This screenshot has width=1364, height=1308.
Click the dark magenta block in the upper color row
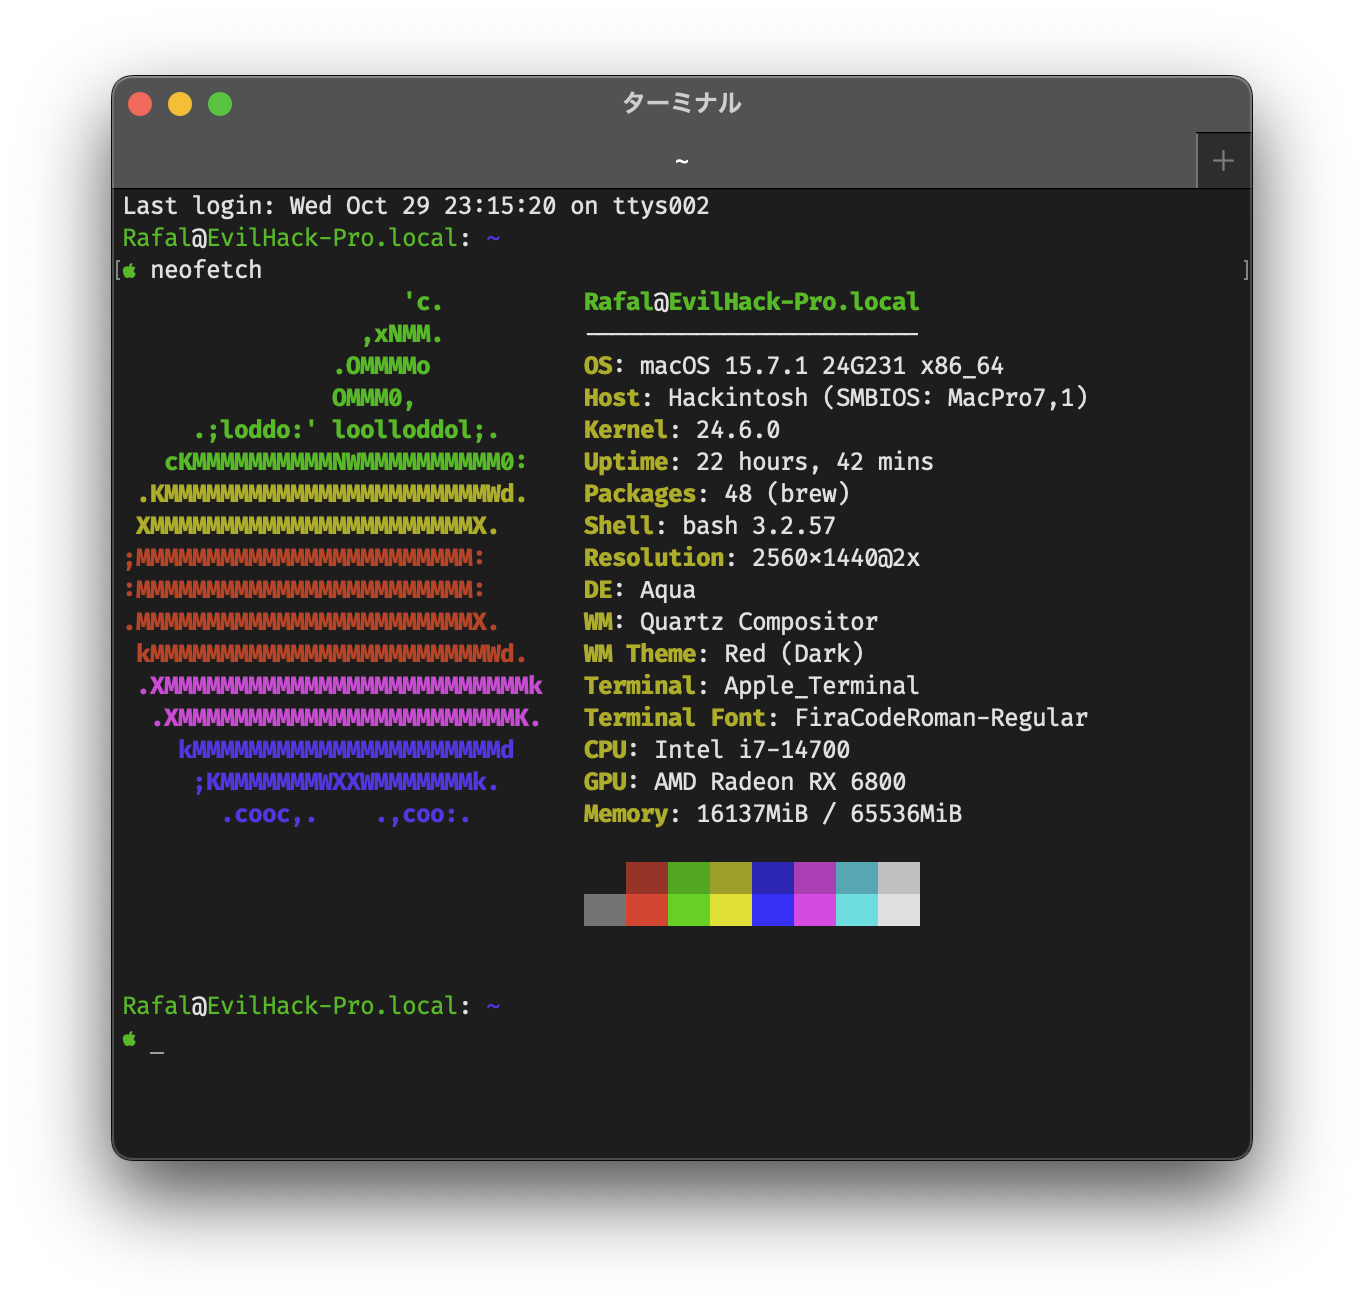(x=815, y=878)
